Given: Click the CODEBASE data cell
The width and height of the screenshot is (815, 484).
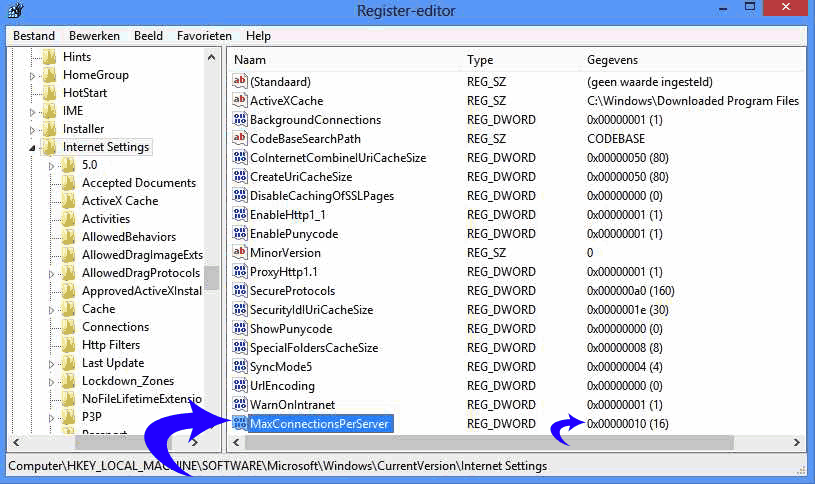Looking at the screenshot, I should [x=616, y=138].
